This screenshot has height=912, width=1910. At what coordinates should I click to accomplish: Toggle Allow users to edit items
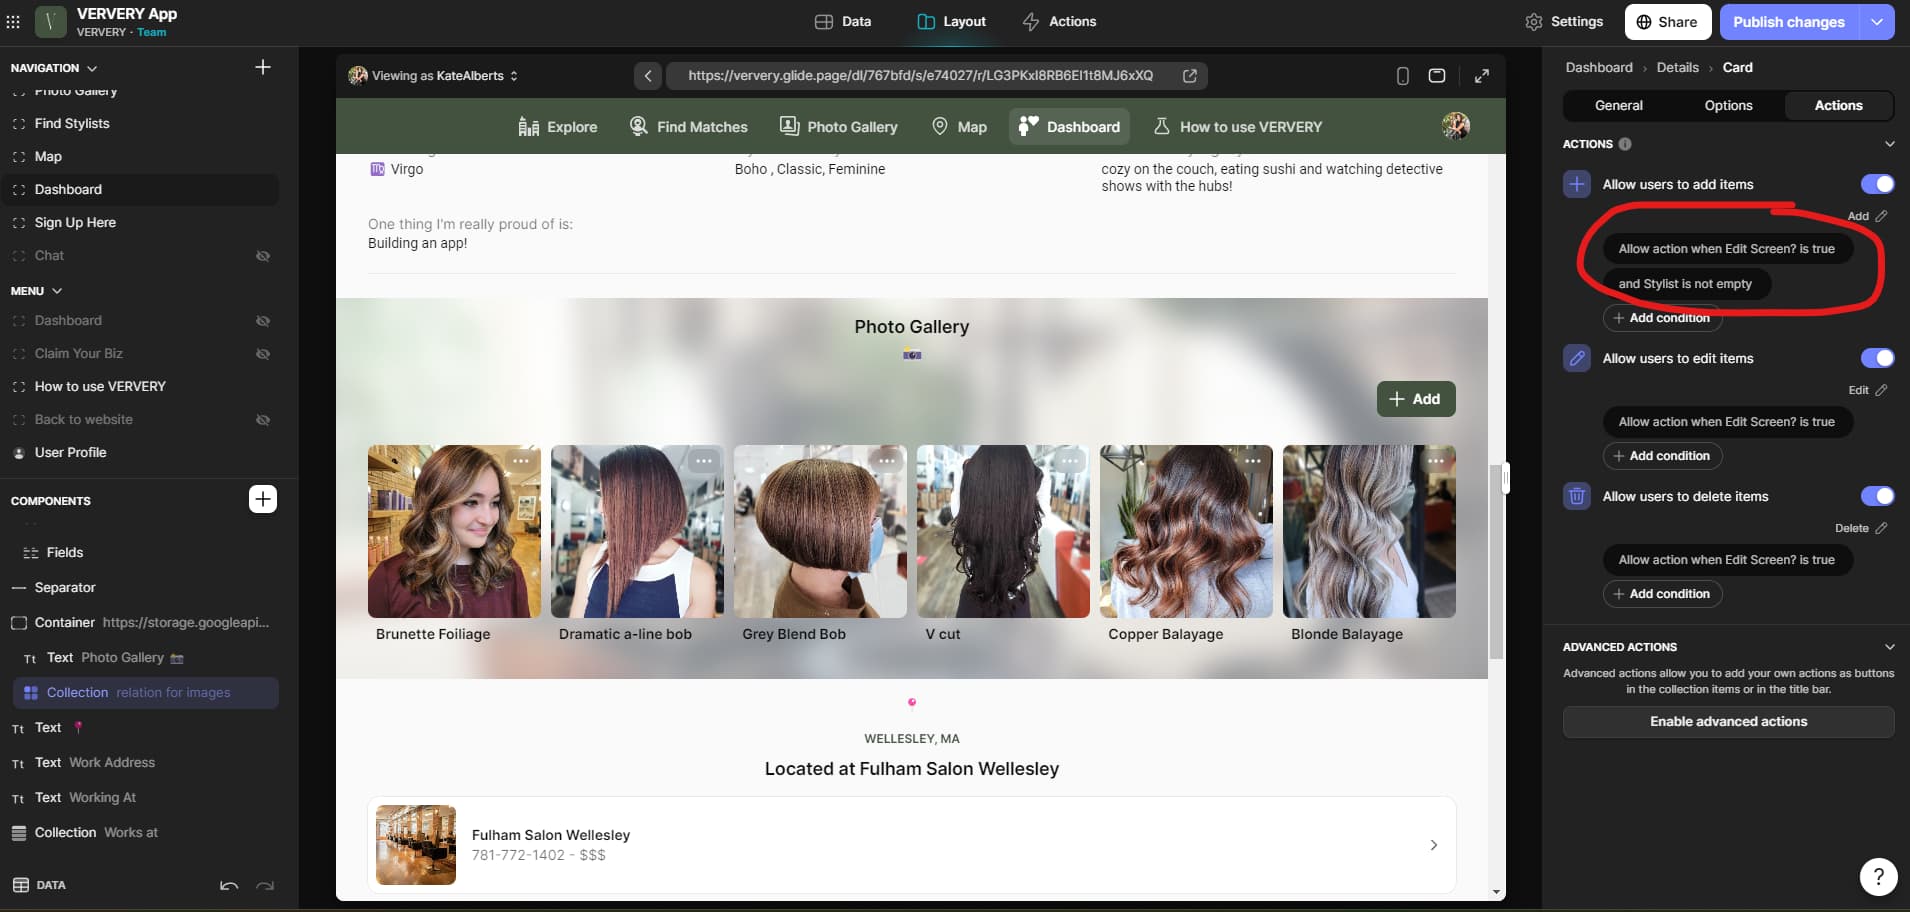coord(1877,358)
